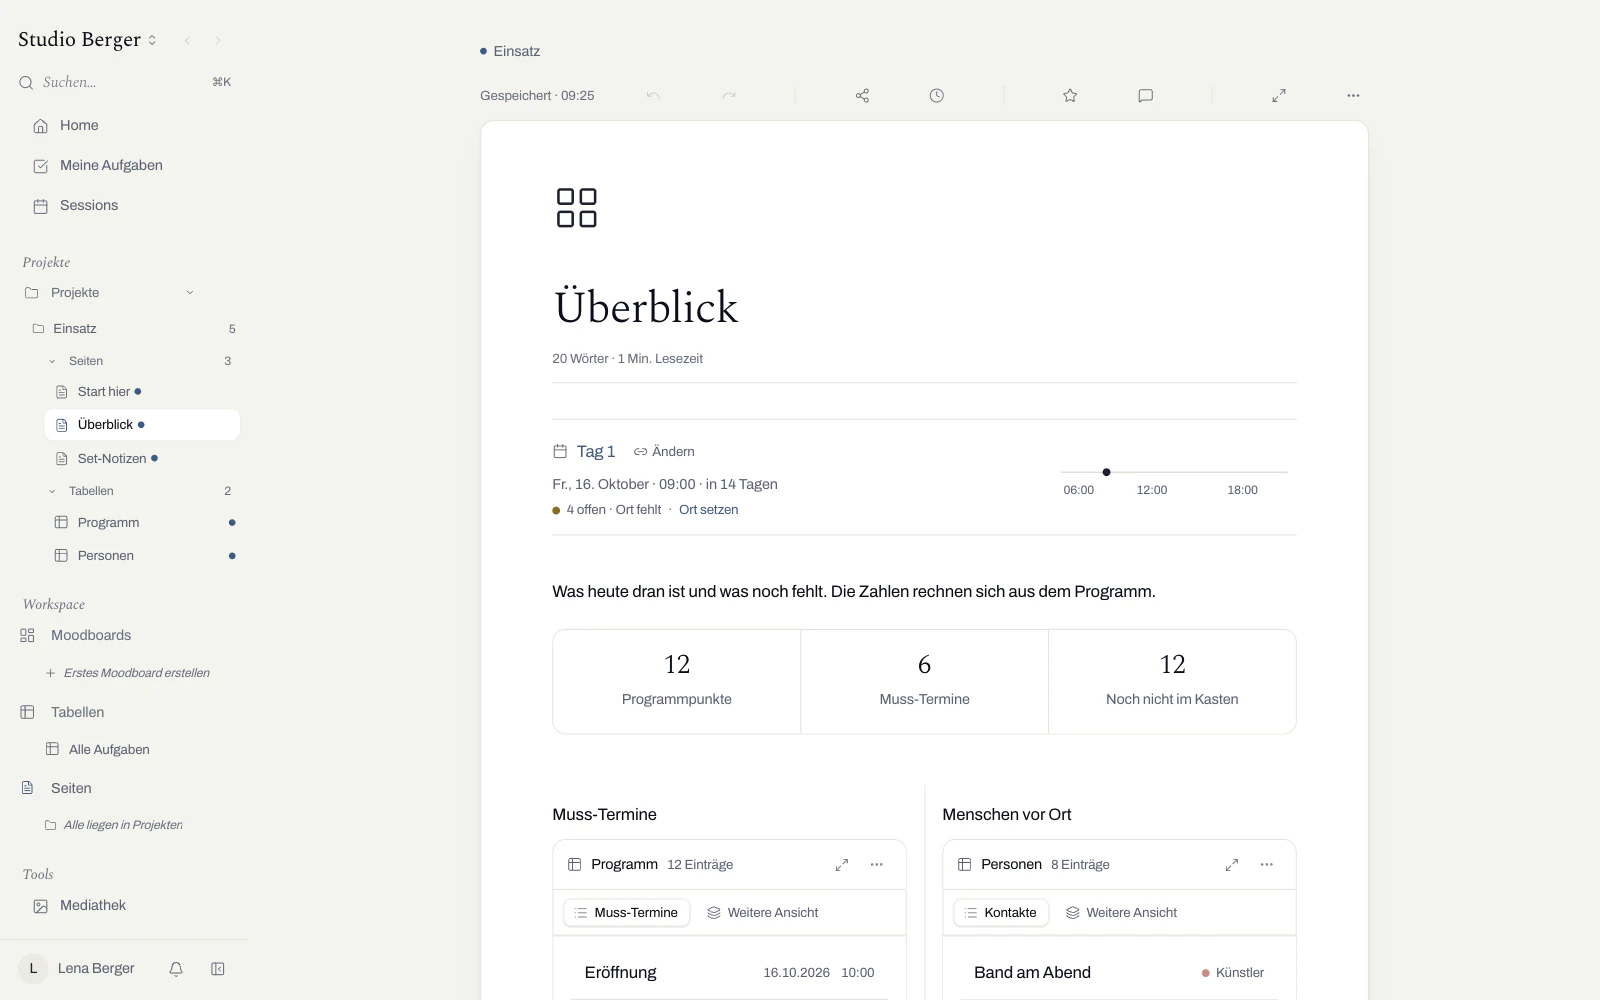Open Lena Berger profile menu
The height and width of the screenshot is (1000, 1600).
point(77,969)
